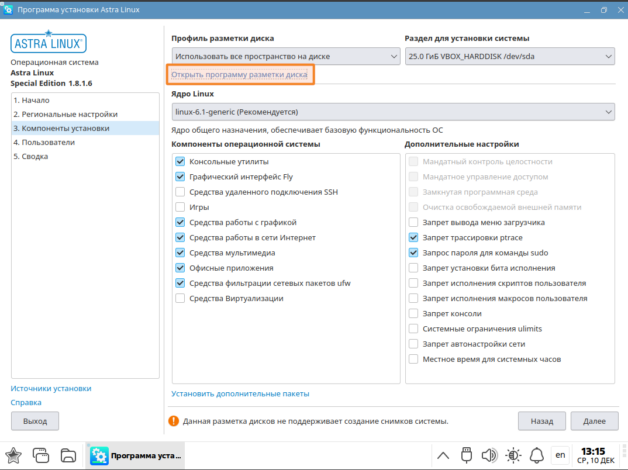This screenshot has width=628, height=470.
Task: Click the 'Далее' next button
Action: (594, 421)
